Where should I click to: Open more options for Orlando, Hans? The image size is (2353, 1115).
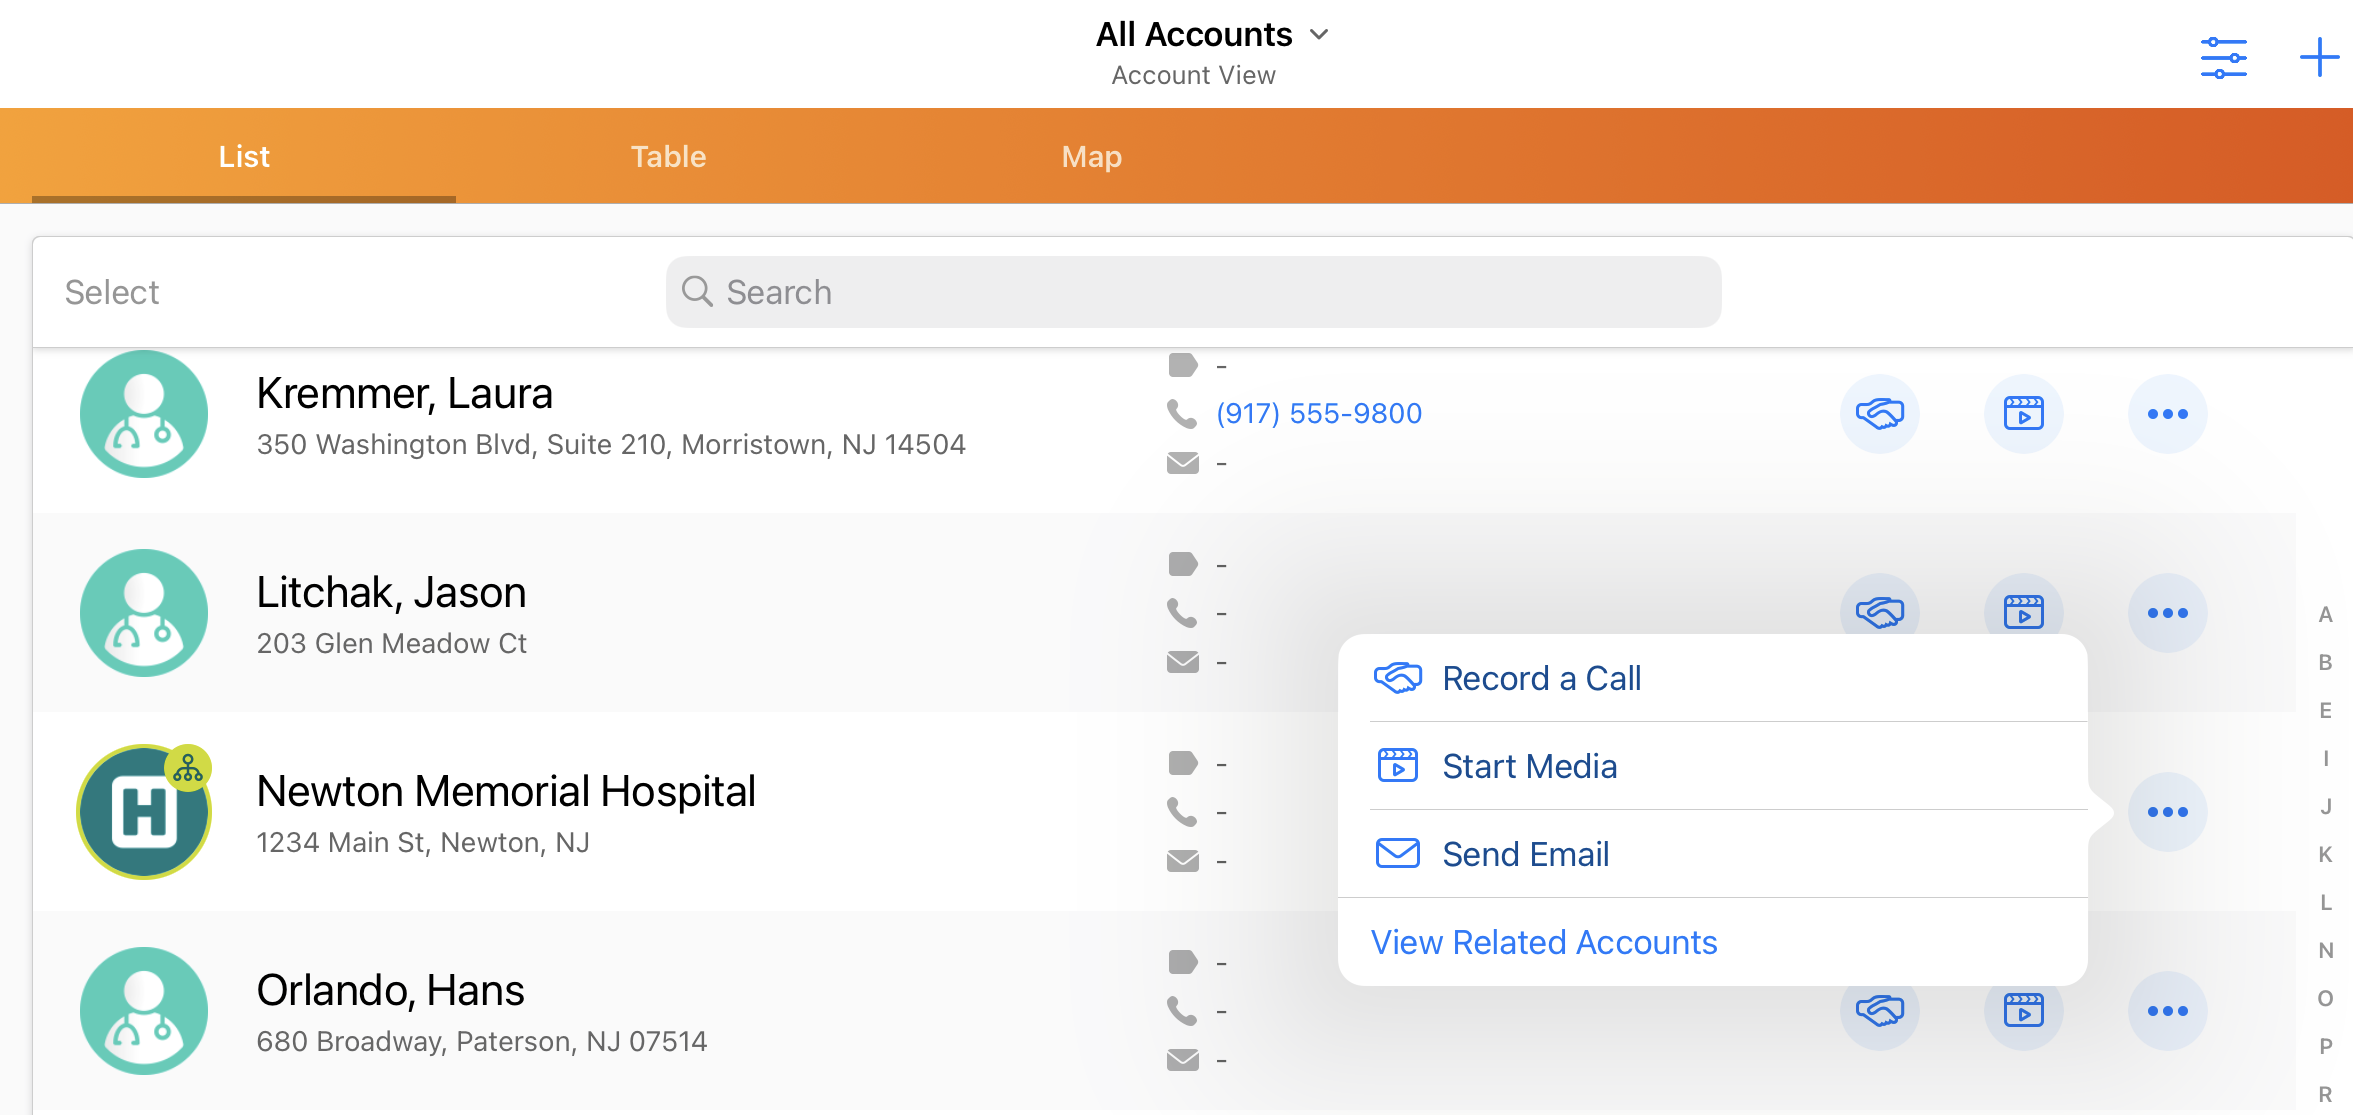[x=2167, y=1011]
